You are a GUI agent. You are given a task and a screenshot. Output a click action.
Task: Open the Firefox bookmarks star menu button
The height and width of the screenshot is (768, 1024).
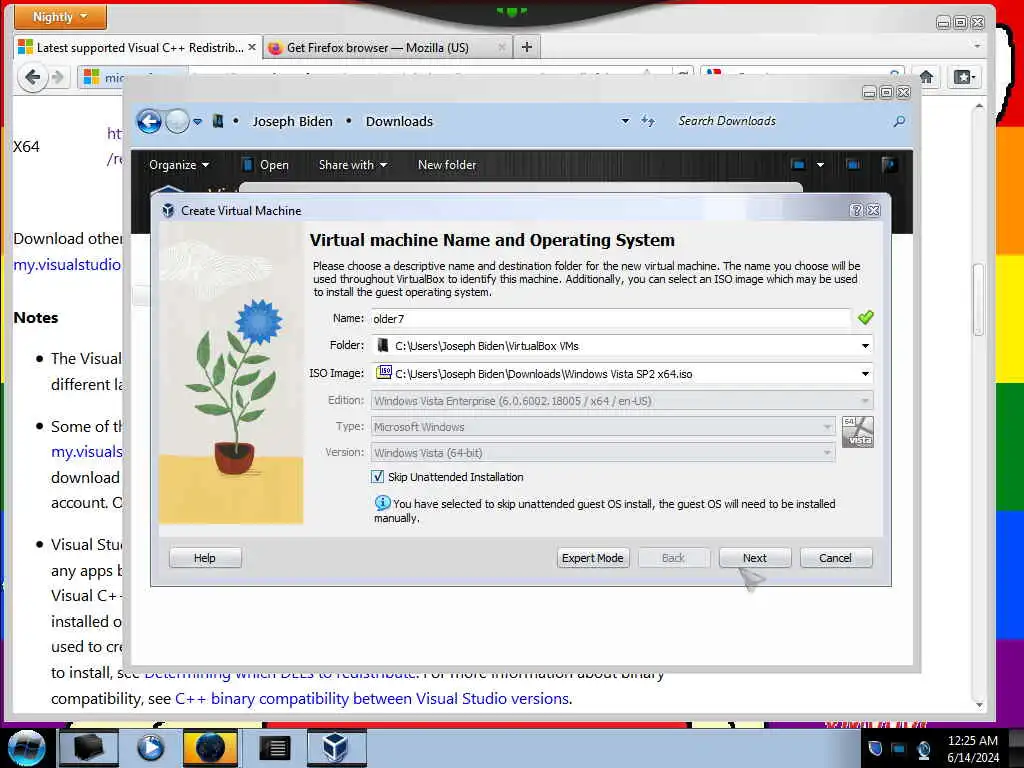965,77
